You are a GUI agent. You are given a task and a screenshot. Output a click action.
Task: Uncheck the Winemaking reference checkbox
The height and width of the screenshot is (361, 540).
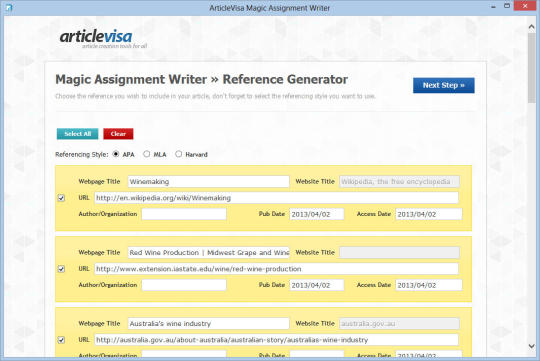click(61, 198)
